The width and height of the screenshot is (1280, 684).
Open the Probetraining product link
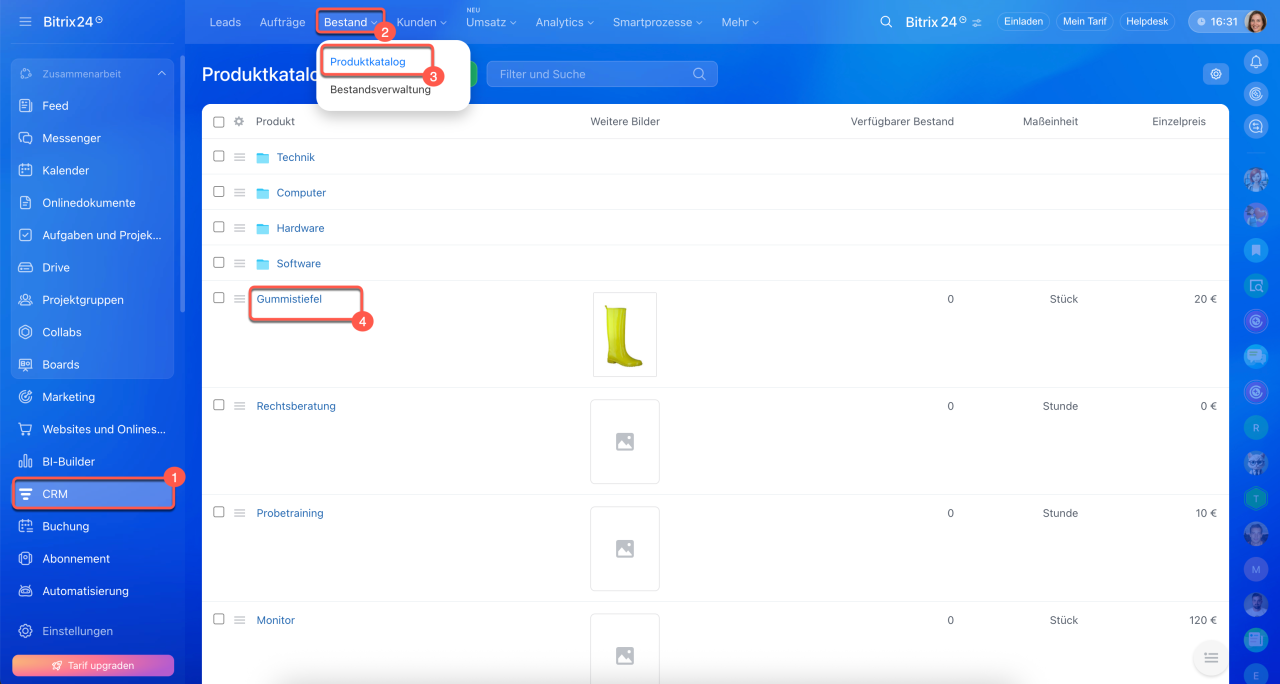point(290,513)
